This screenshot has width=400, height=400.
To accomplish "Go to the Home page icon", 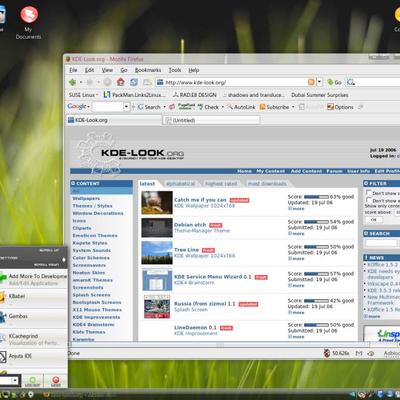I will pyautogui.click(x=121, y=82).
